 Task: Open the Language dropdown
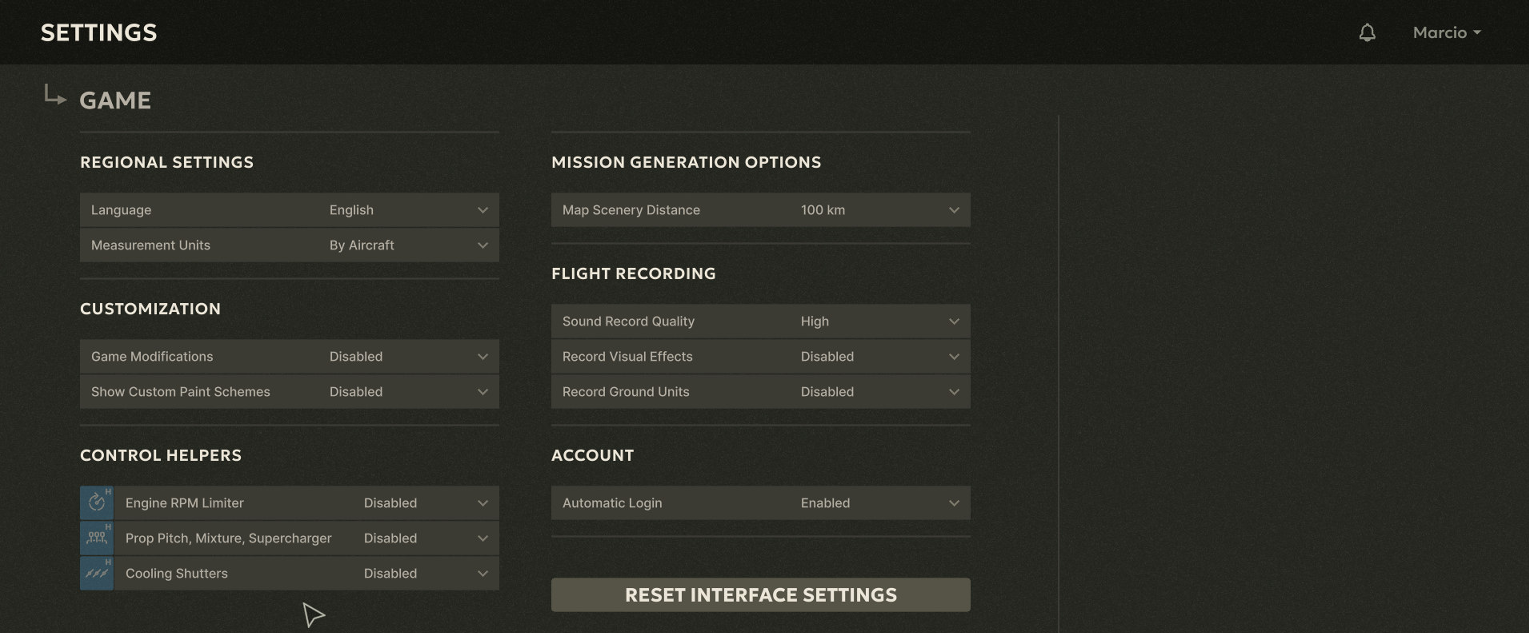tap(289, 210)
